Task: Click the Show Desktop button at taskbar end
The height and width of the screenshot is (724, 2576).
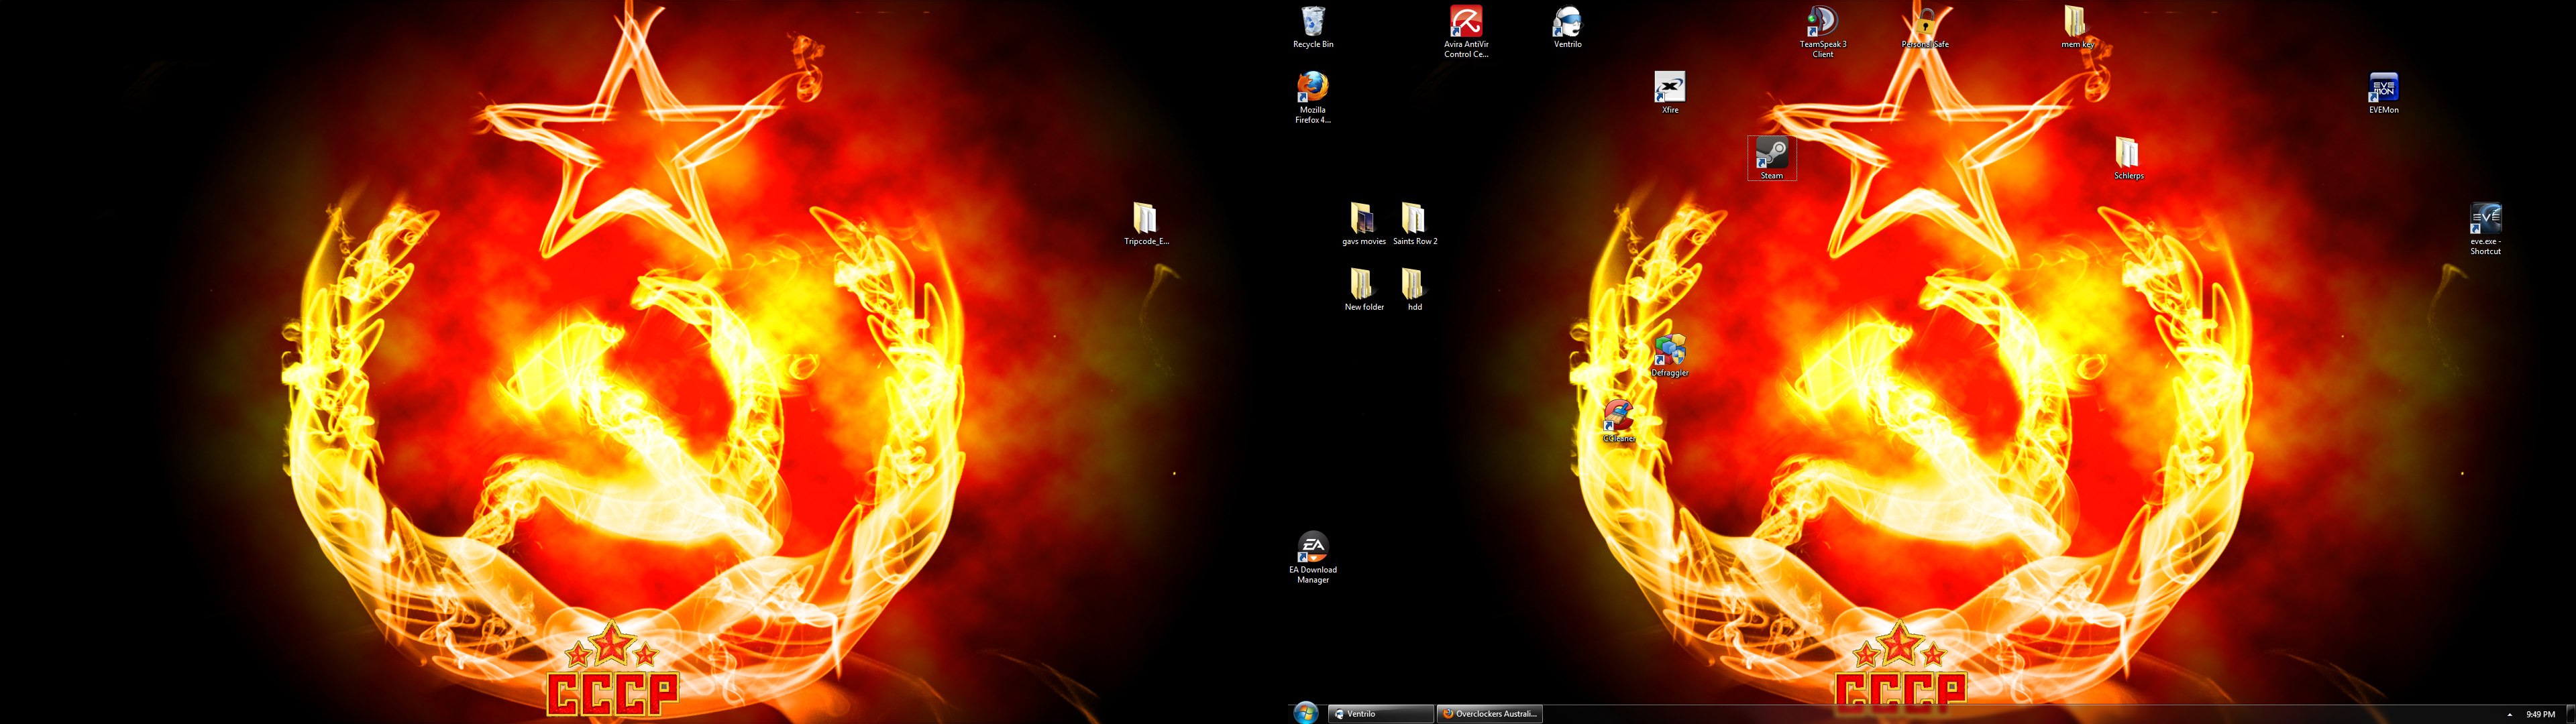Action: click(2571, 713)
